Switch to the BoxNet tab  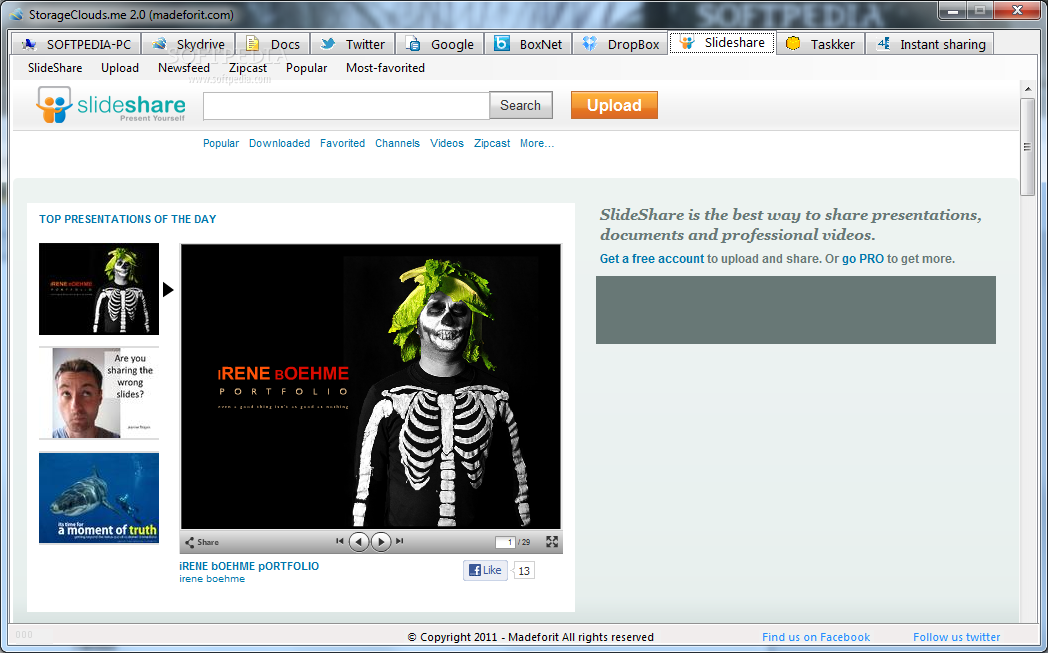click(528, 44)
